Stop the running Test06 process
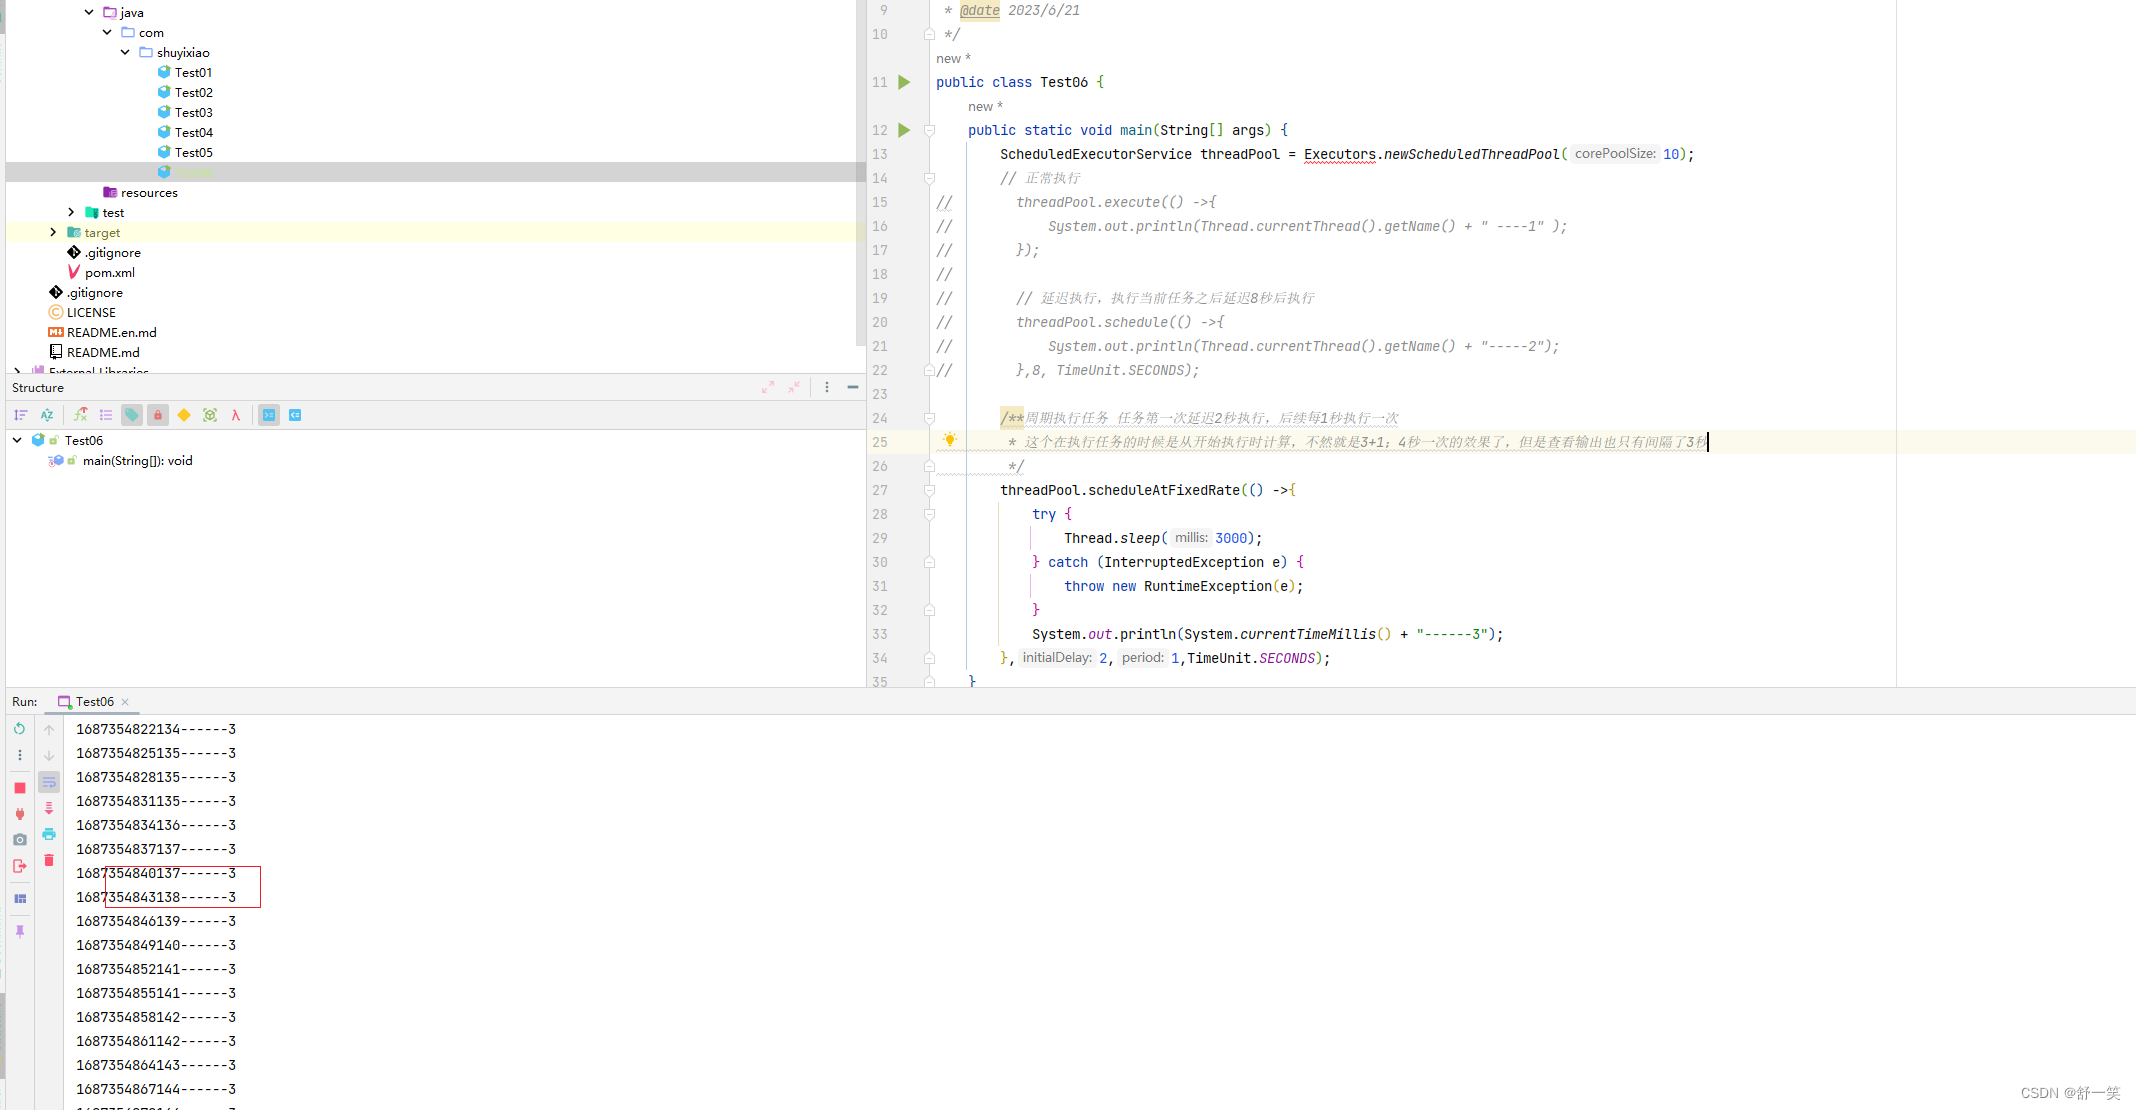 [19, 788]
